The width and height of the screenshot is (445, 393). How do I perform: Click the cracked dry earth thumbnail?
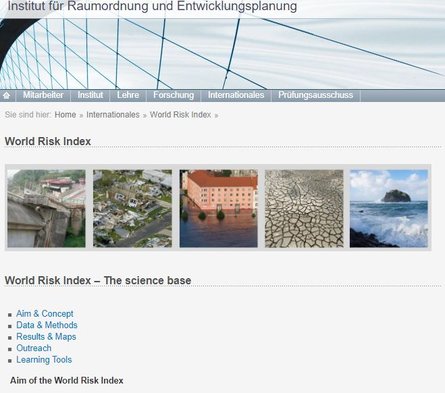point(304,208)
